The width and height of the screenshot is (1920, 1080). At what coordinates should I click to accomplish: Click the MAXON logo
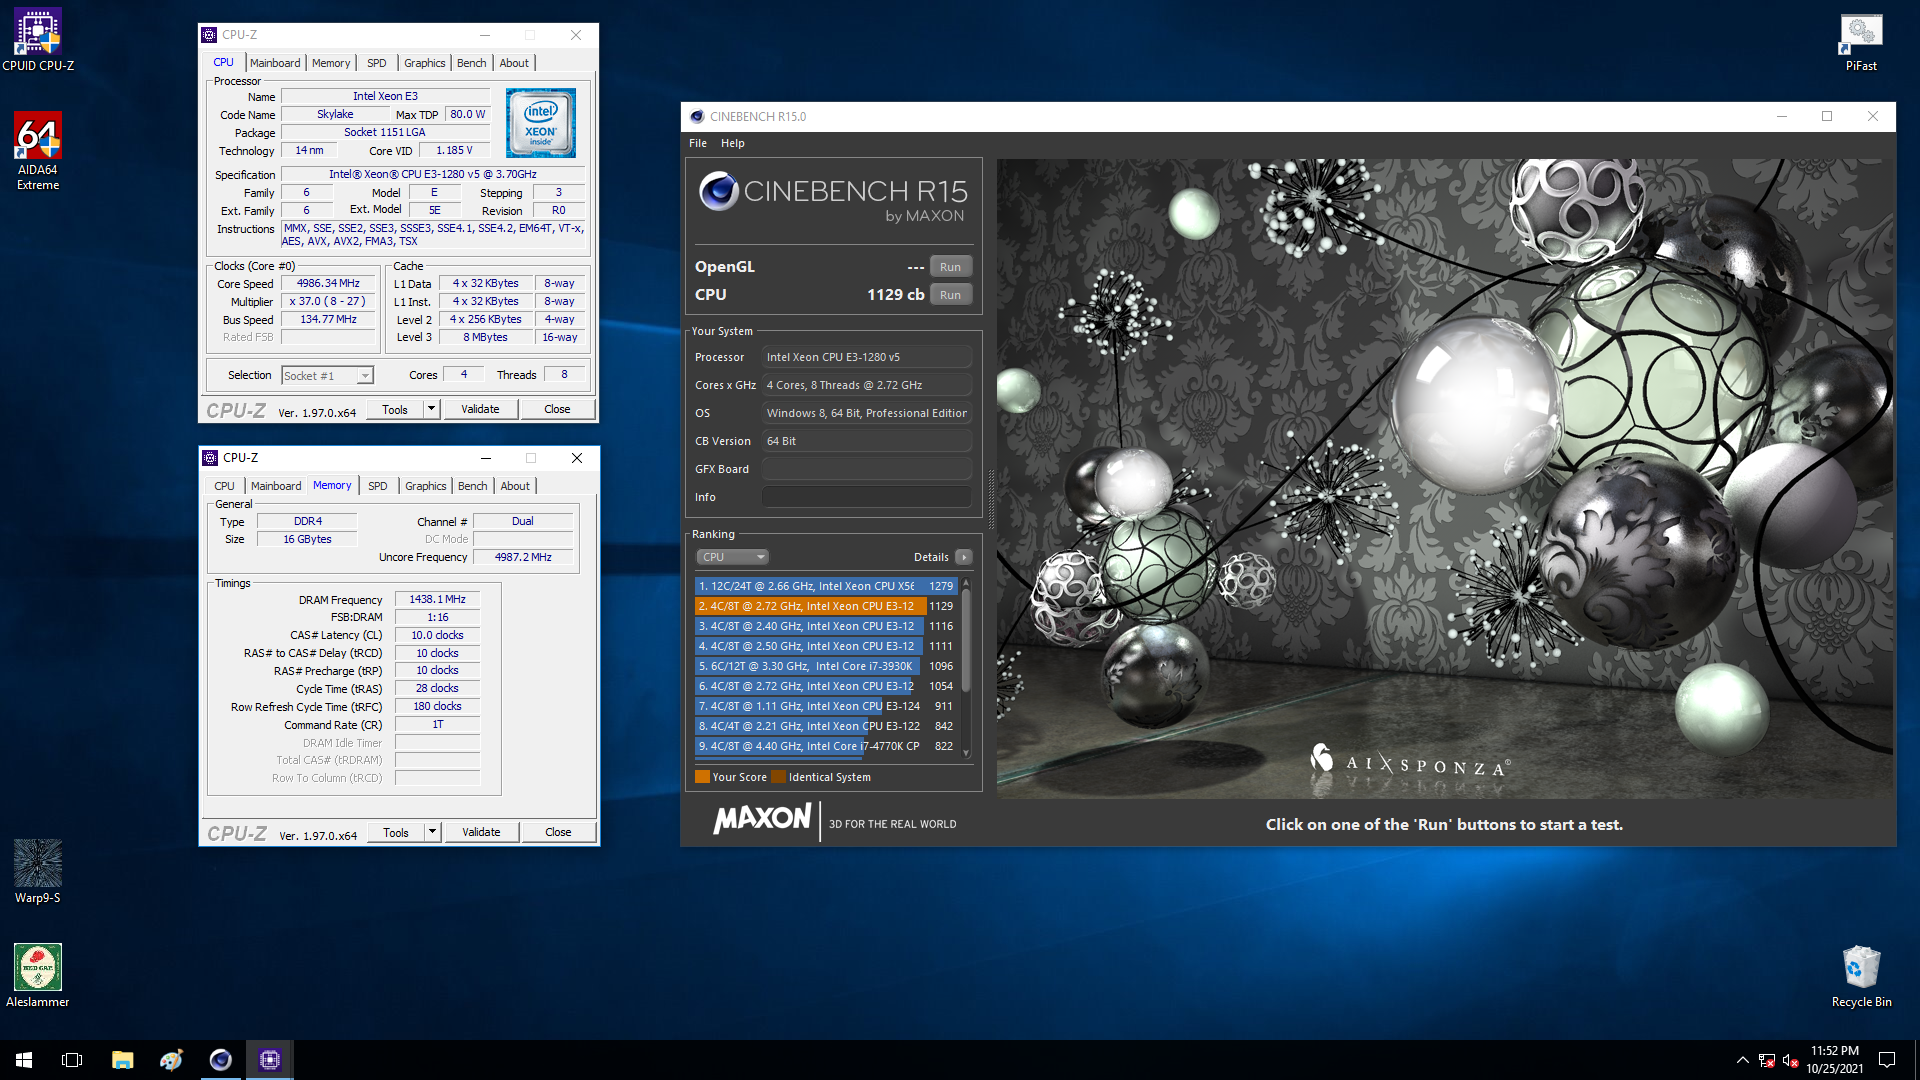coord(763,819)
